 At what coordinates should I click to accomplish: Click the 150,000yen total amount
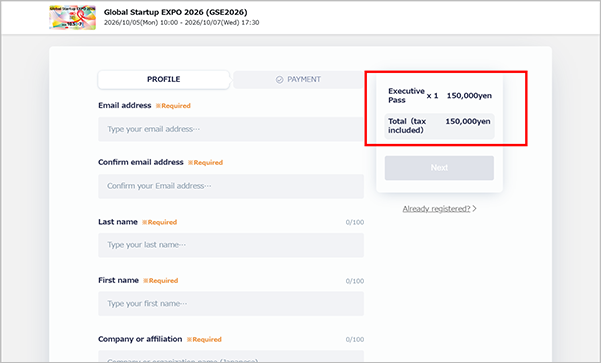tap(468, 122)
